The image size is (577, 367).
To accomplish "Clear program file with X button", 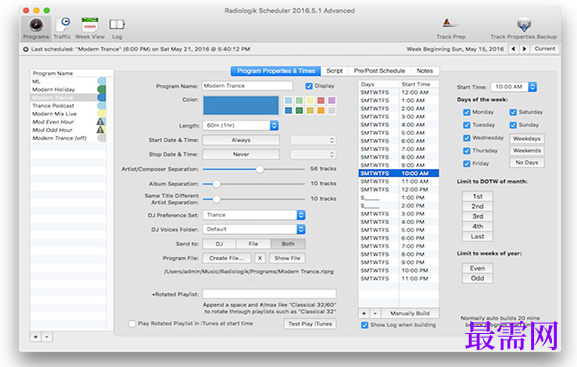I will 260,258.
